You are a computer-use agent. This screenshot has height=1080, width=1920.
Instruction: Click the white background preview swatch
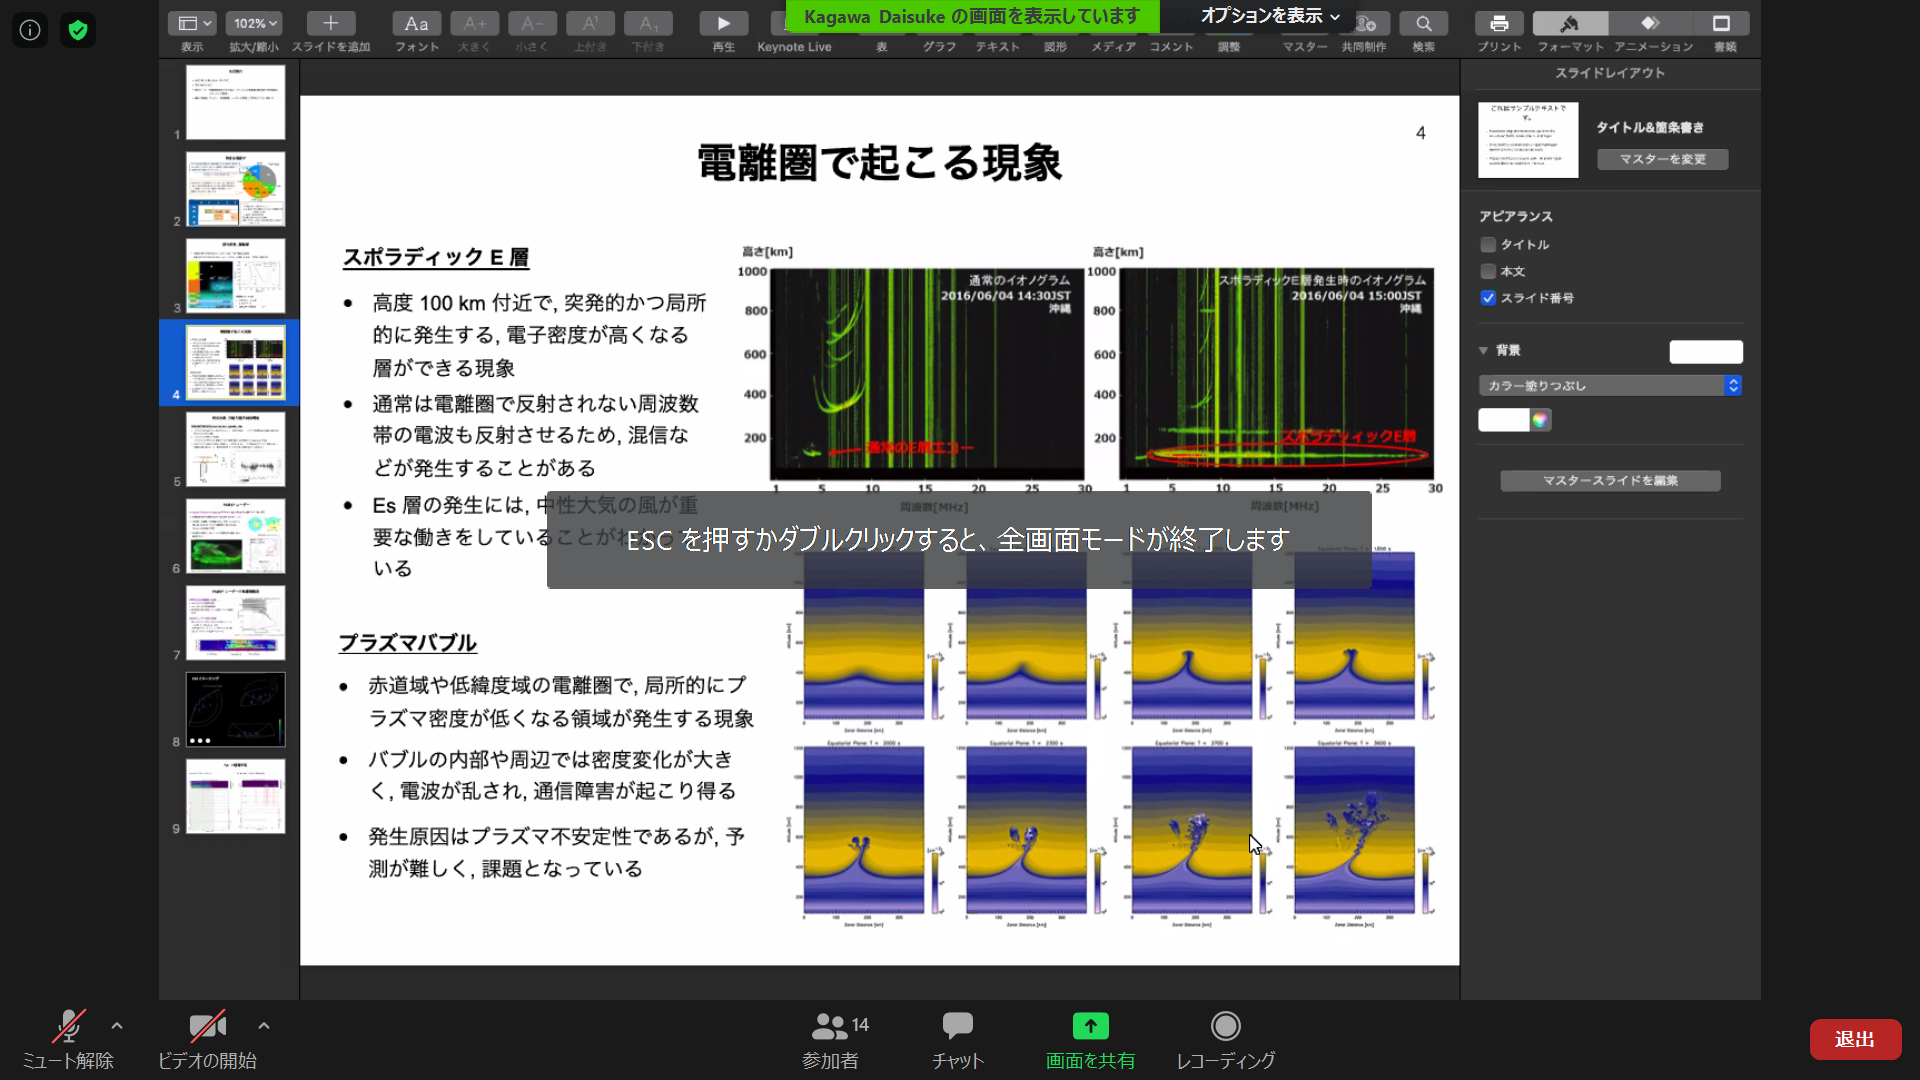click(x=1706, y=351)
